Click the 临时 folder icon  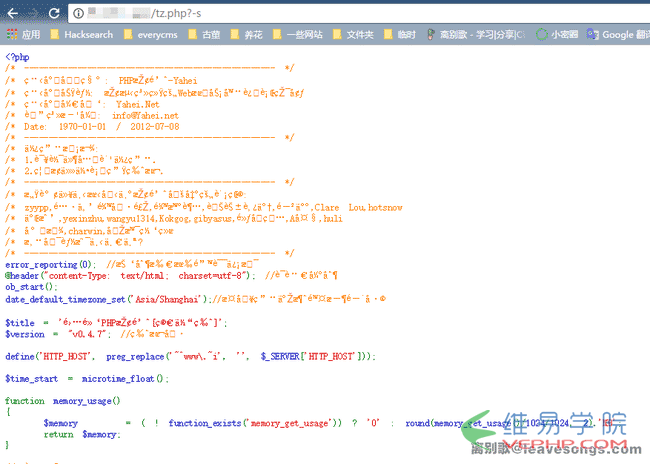click(388, 34)
